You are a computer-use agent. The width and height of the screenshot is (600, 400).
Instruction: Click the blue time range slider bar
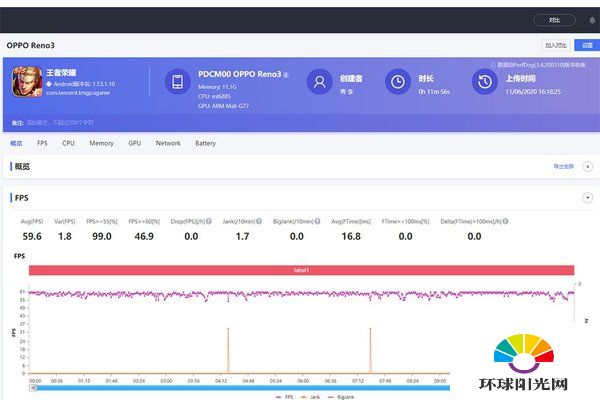pos(243,388)
